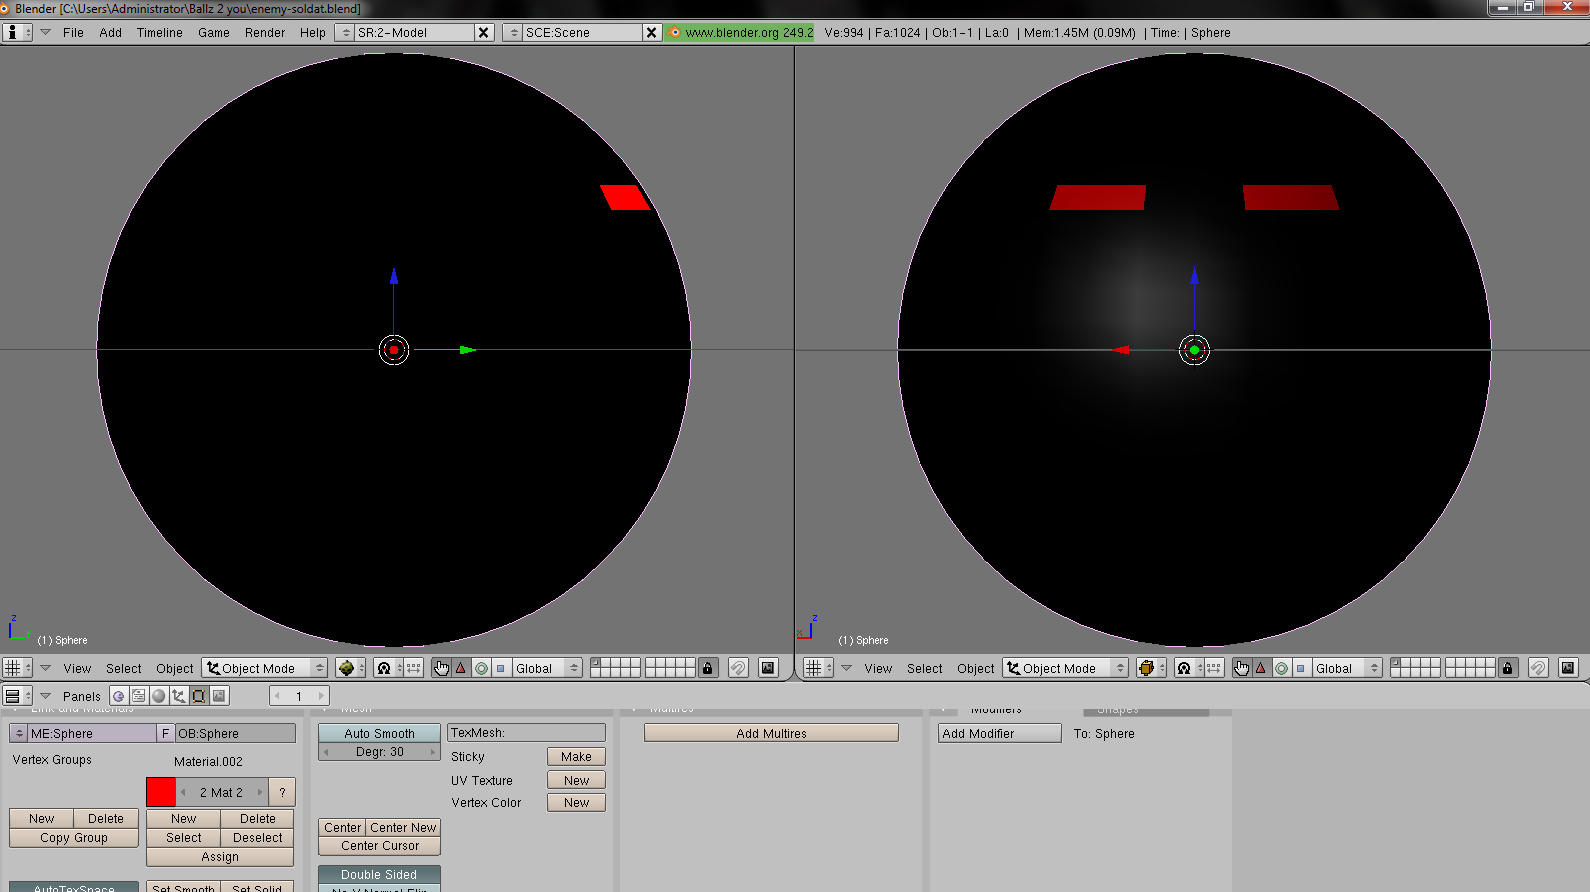Image resolution: width=1590 pixels, height=892 pixels.
Task: Enable rotate manipulator circle in left viewport
Action: point(481,668)
